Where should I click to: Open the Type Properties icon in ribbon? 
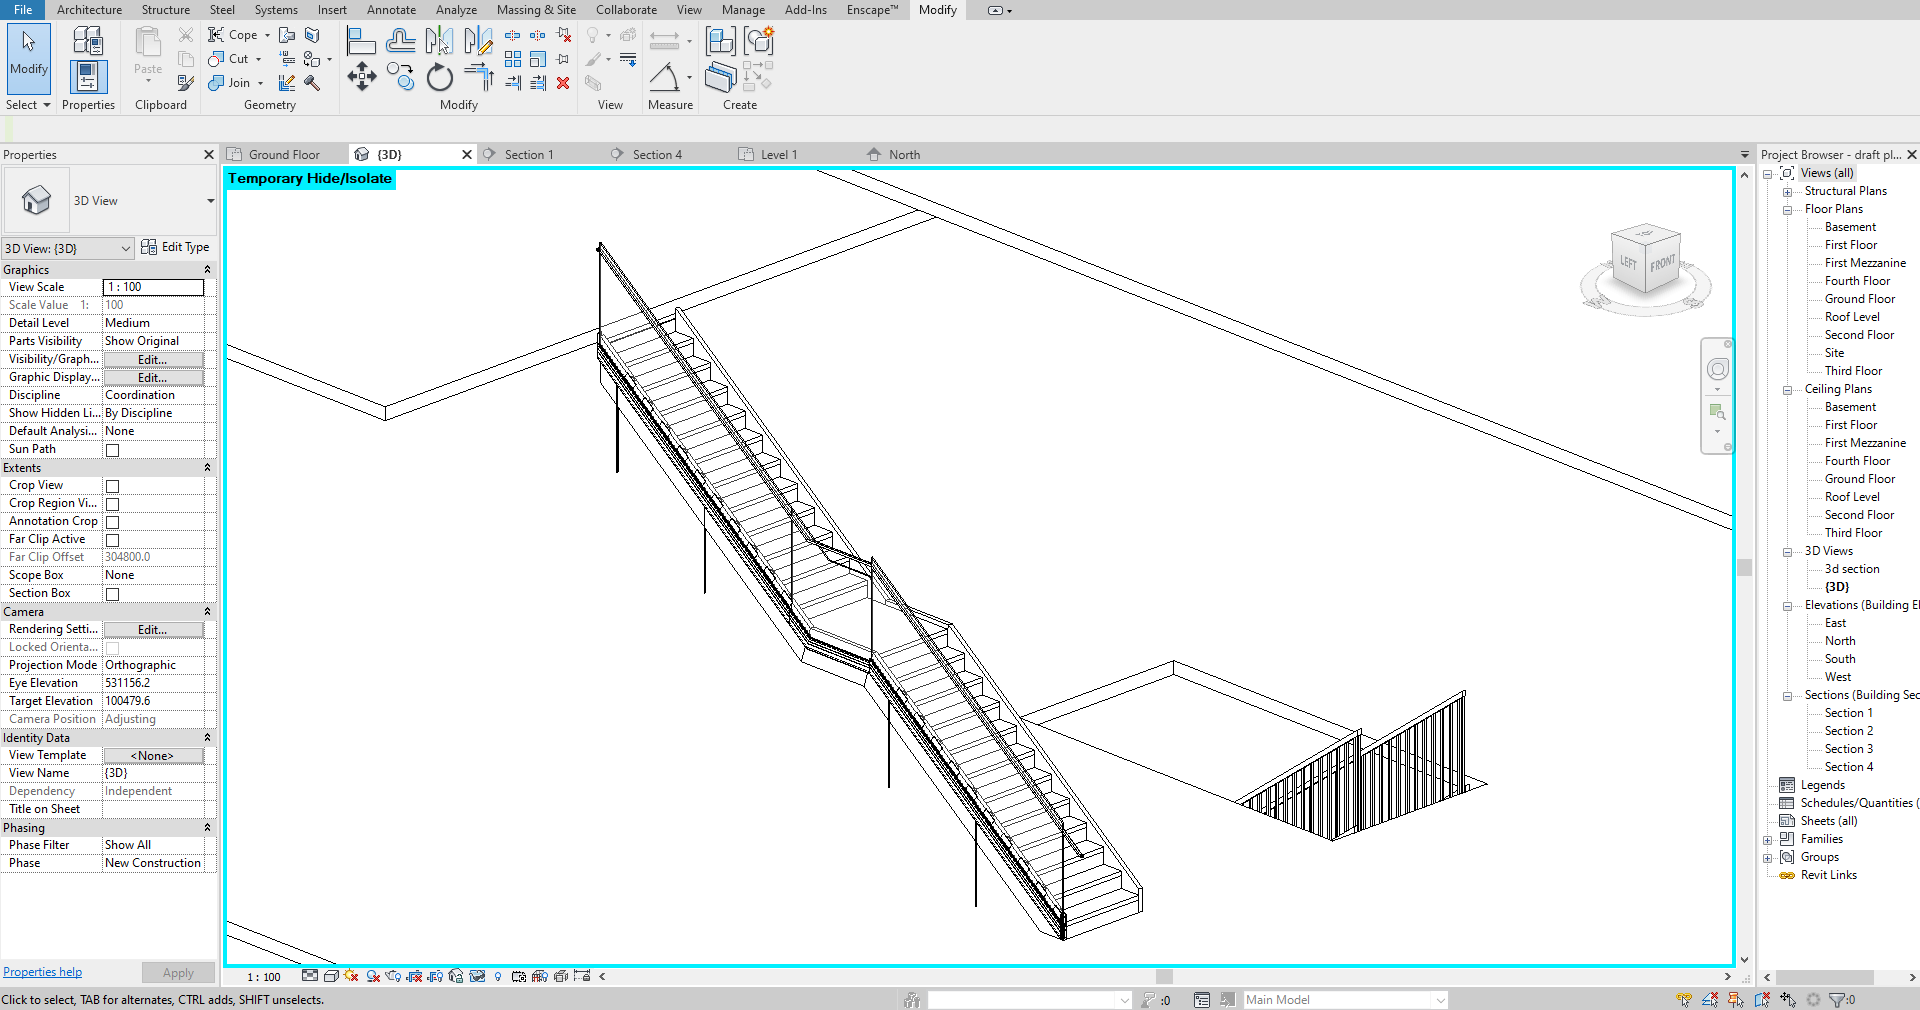[x=88, y=41]
